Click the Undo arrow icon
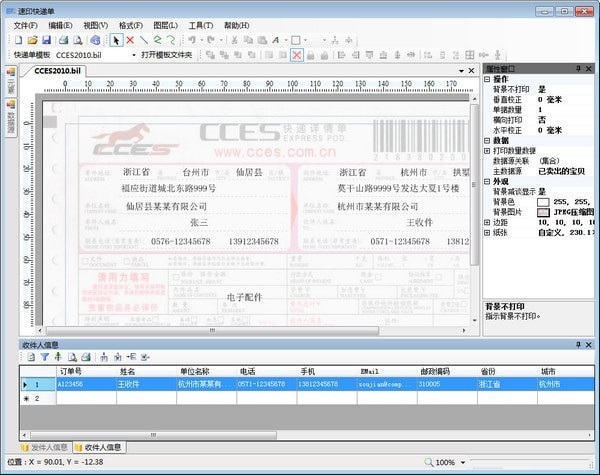The height and width of the screenshot is (475, 600). (192, 40)
